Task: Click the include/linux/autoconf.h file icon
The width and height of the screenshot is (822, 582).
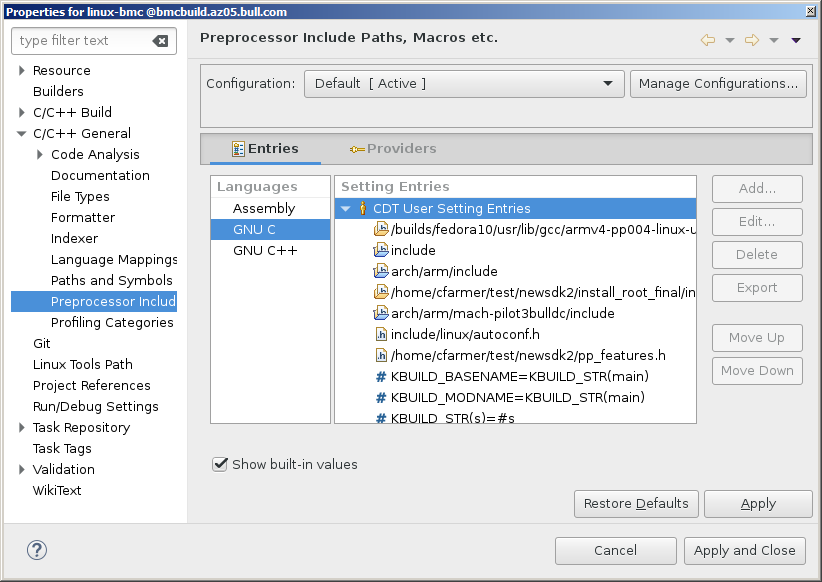Action: 381,334
